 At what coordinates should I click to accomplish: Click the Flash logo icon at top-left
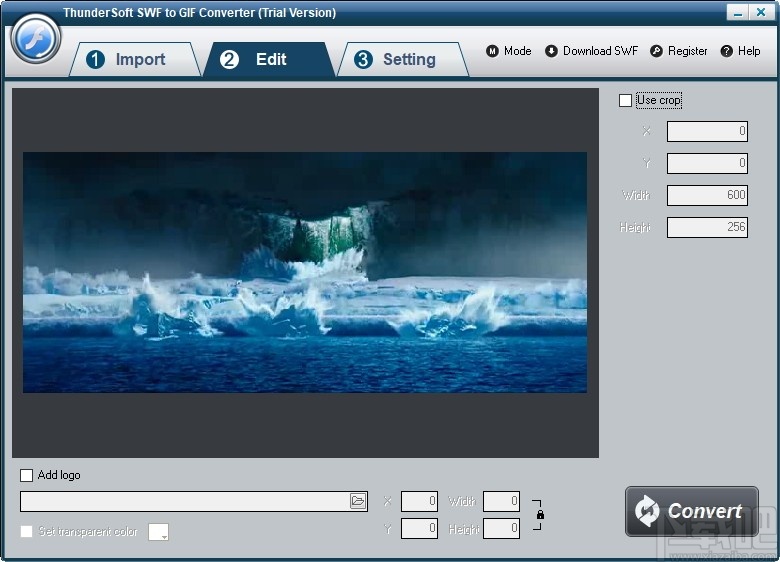tap(35, 39)
